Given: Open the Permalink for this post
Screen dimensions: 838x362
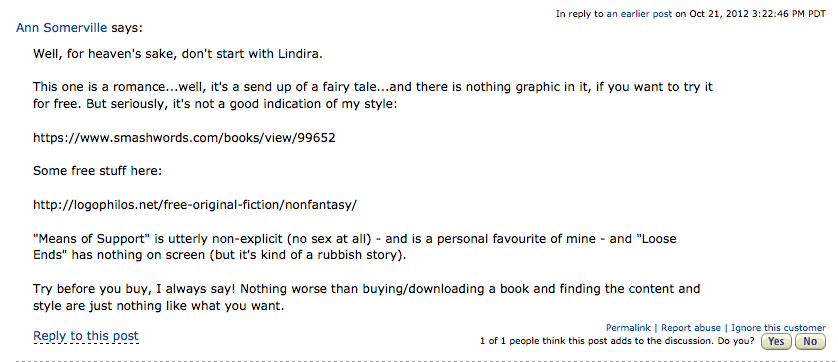Looking at the screenshot, I should click(628, 328).
